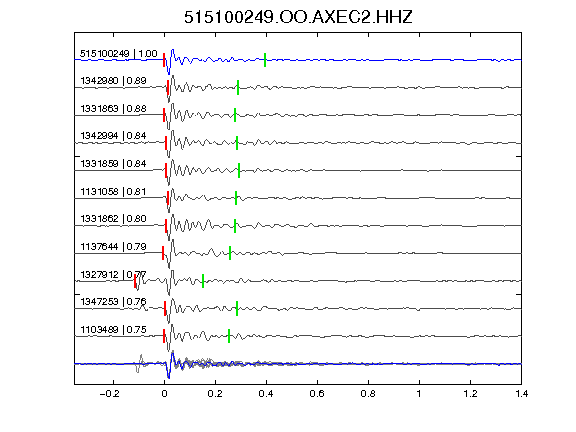The height and width of the screenshot is (432, 576).
Task: Click the green marker on the blue trace
Action: [265, 60]
